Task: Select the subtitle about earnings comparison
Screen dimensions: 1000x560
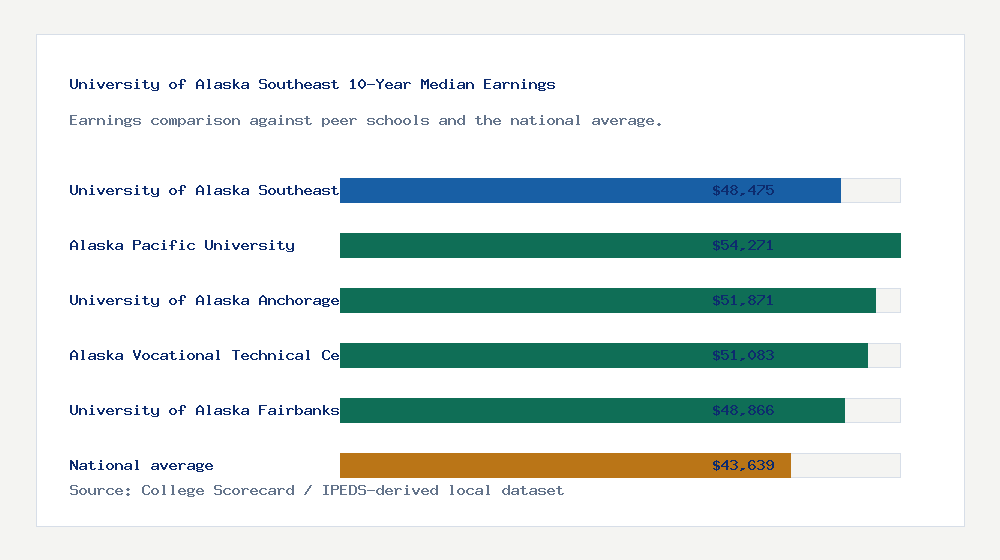Action: (365, 121)
